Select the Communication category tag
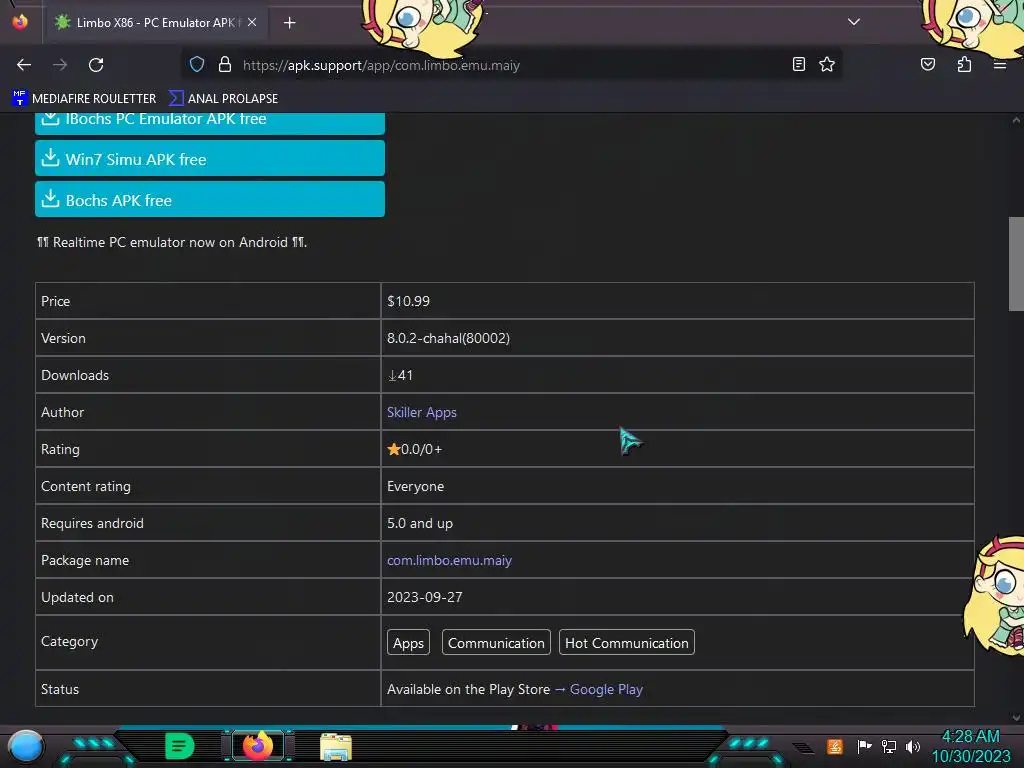 pos(496,643)
